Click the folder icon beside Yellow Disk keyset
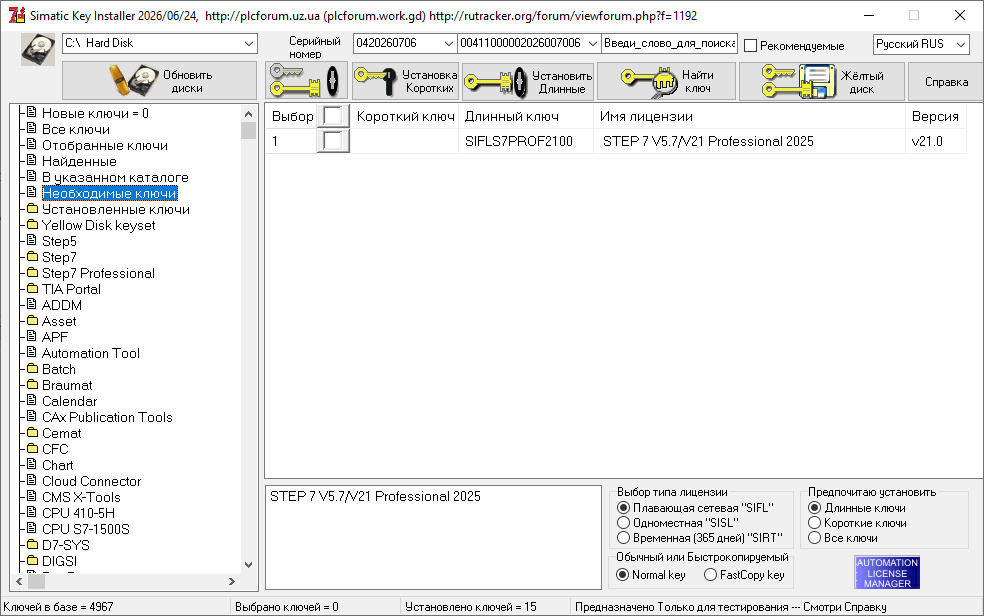Image resolution: width=984 pixels, height=616 pixels. click(32, 225)
